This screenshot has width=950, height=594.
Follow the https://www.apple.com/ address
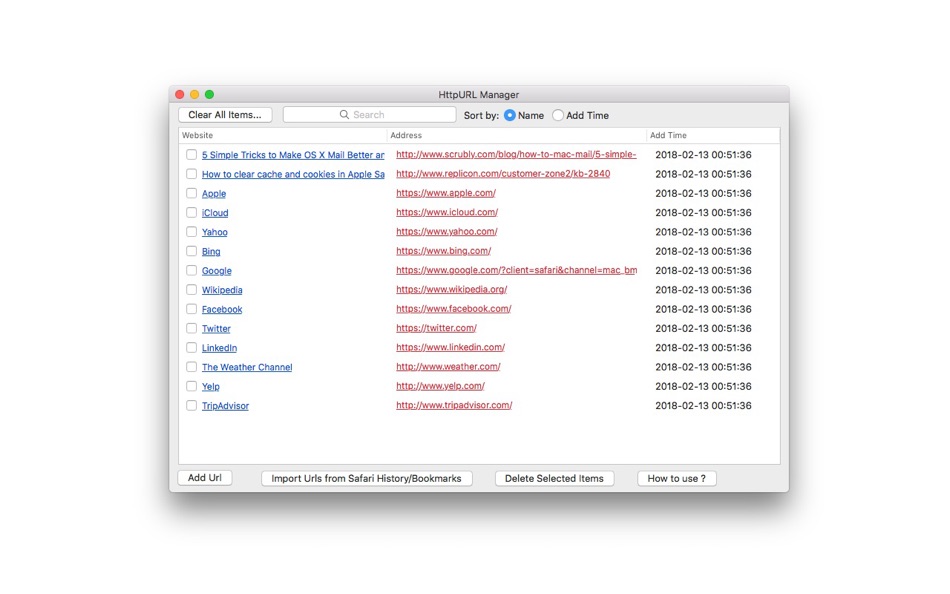(446, 193)
